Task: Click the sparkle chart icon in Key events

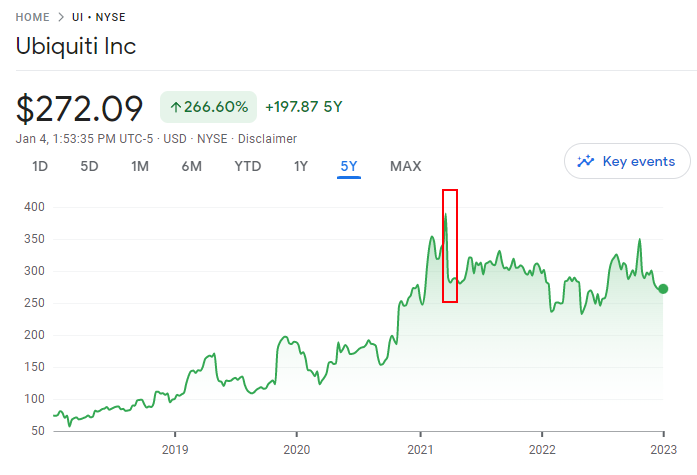Action: coord(585,161)
